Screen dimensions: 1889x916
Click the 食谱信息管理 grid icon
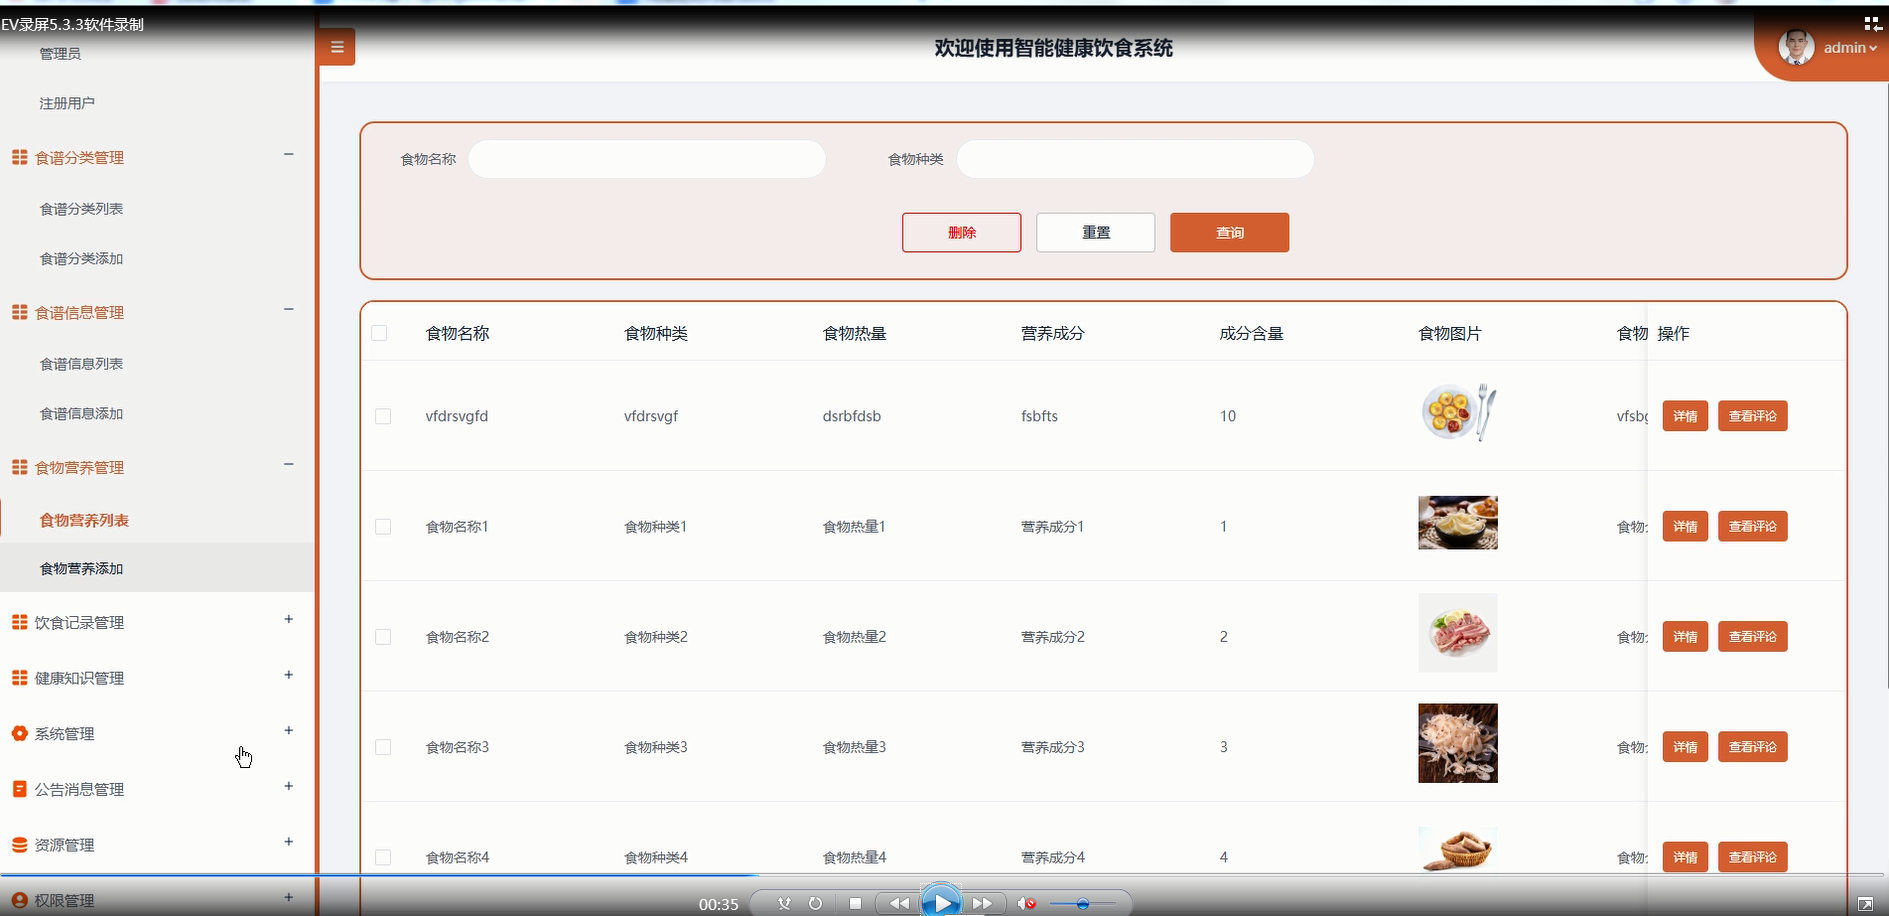[x=19, y=312]
